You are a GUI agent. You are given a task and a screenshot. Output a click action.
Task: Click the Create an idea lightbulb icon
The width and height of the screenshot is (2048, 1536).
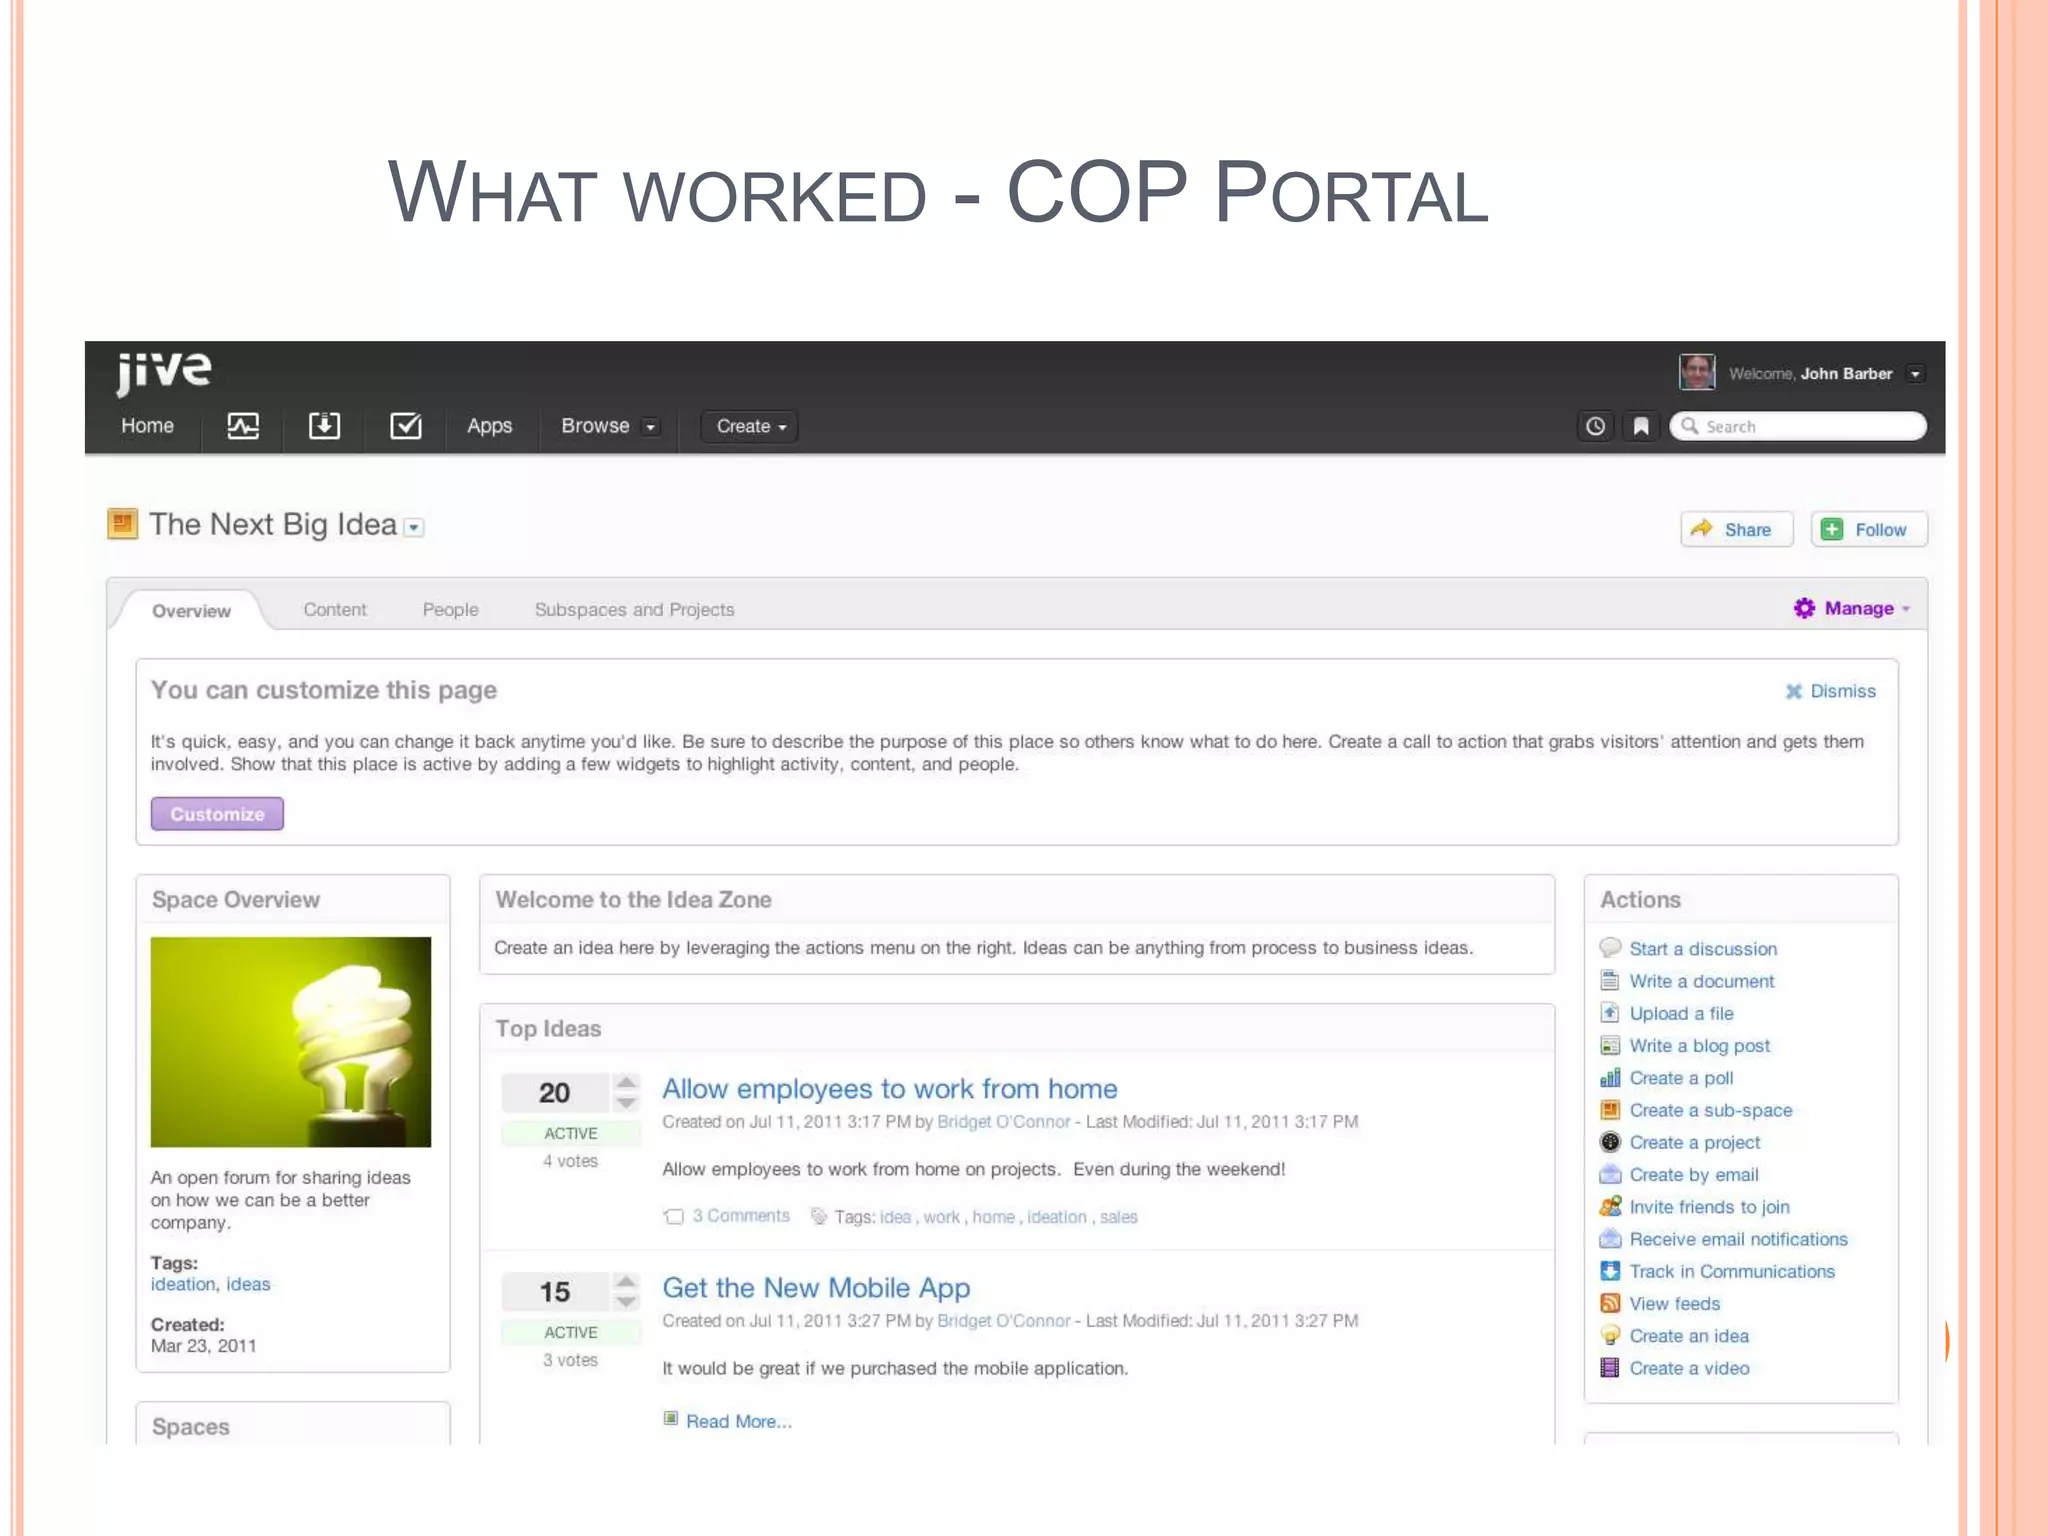(x=1610, y=1335)
